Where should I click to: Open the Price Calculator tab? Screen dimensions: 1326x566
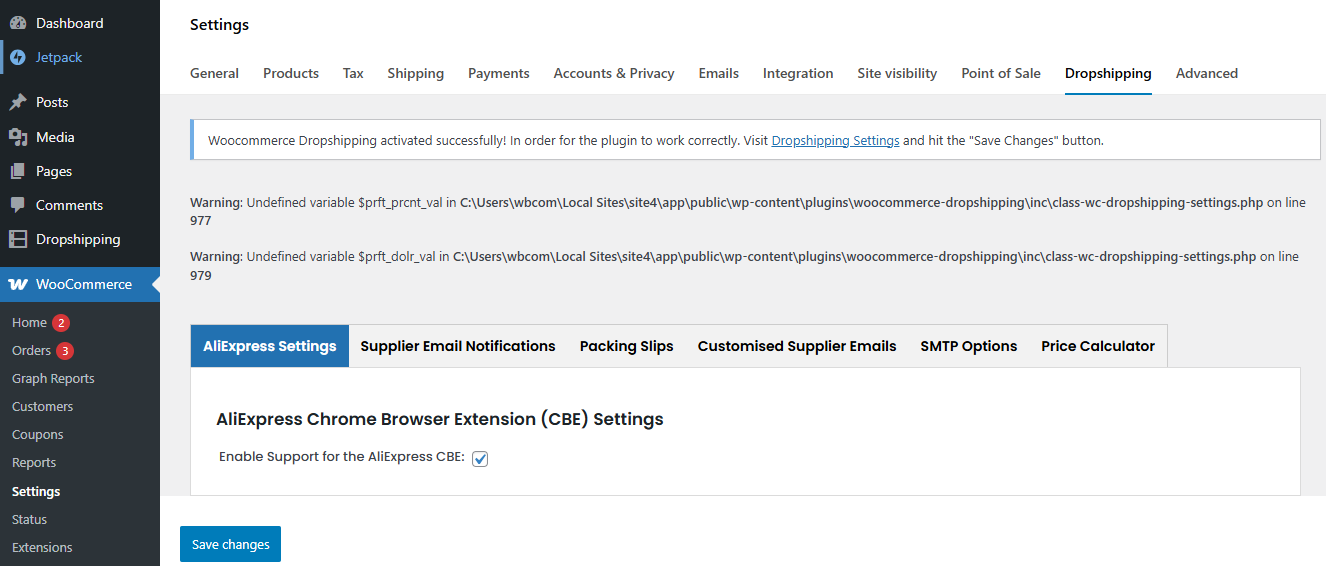tap(1097, 346)
